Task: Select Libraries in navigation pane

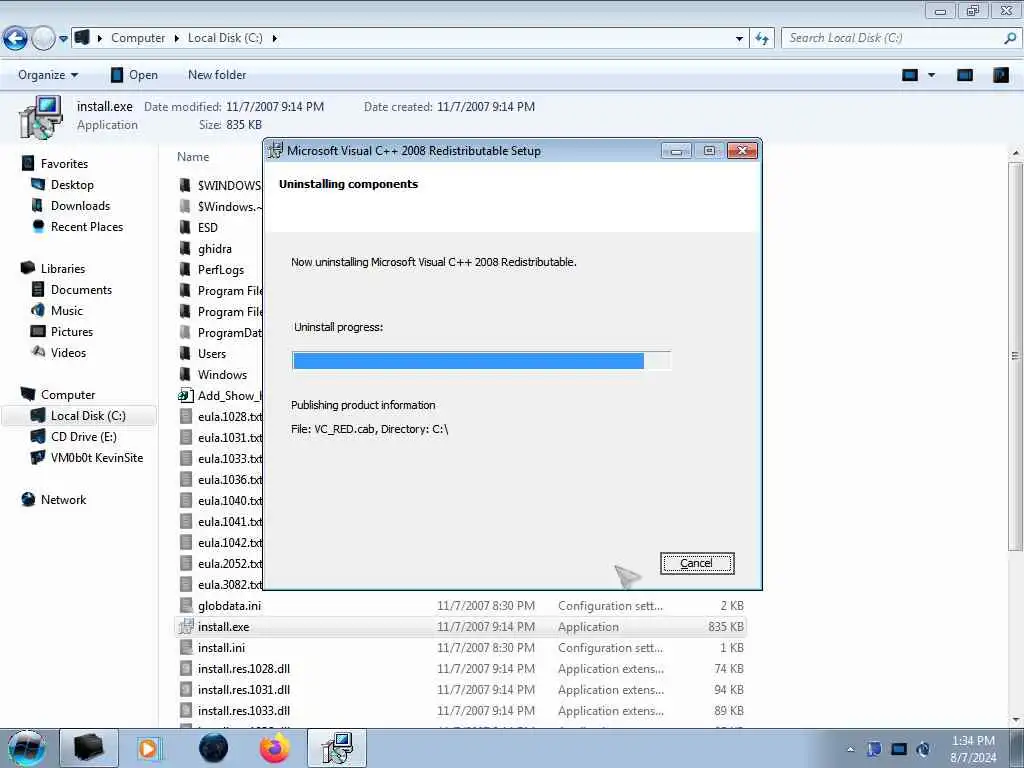Action: [63, 268]
